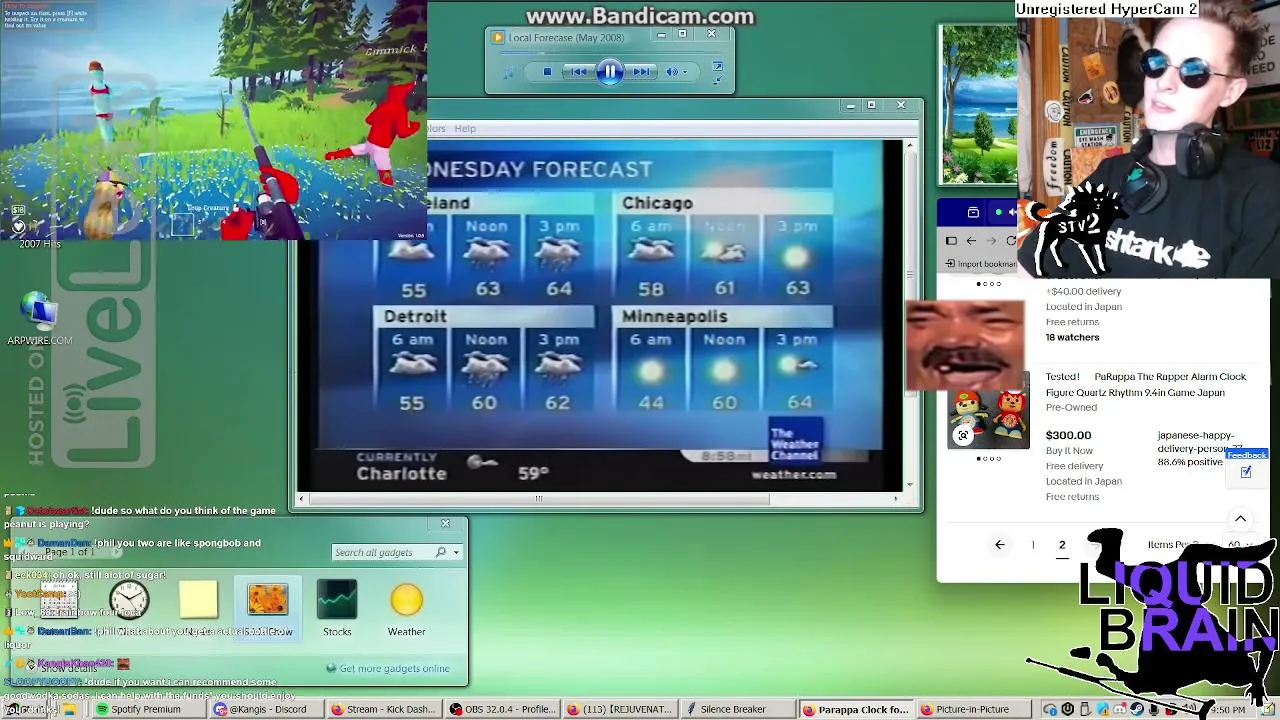Click the scroll-down arrow of weather window
Image resolution: width=1280 pixels, height=720 pixels.
point(909,484)
